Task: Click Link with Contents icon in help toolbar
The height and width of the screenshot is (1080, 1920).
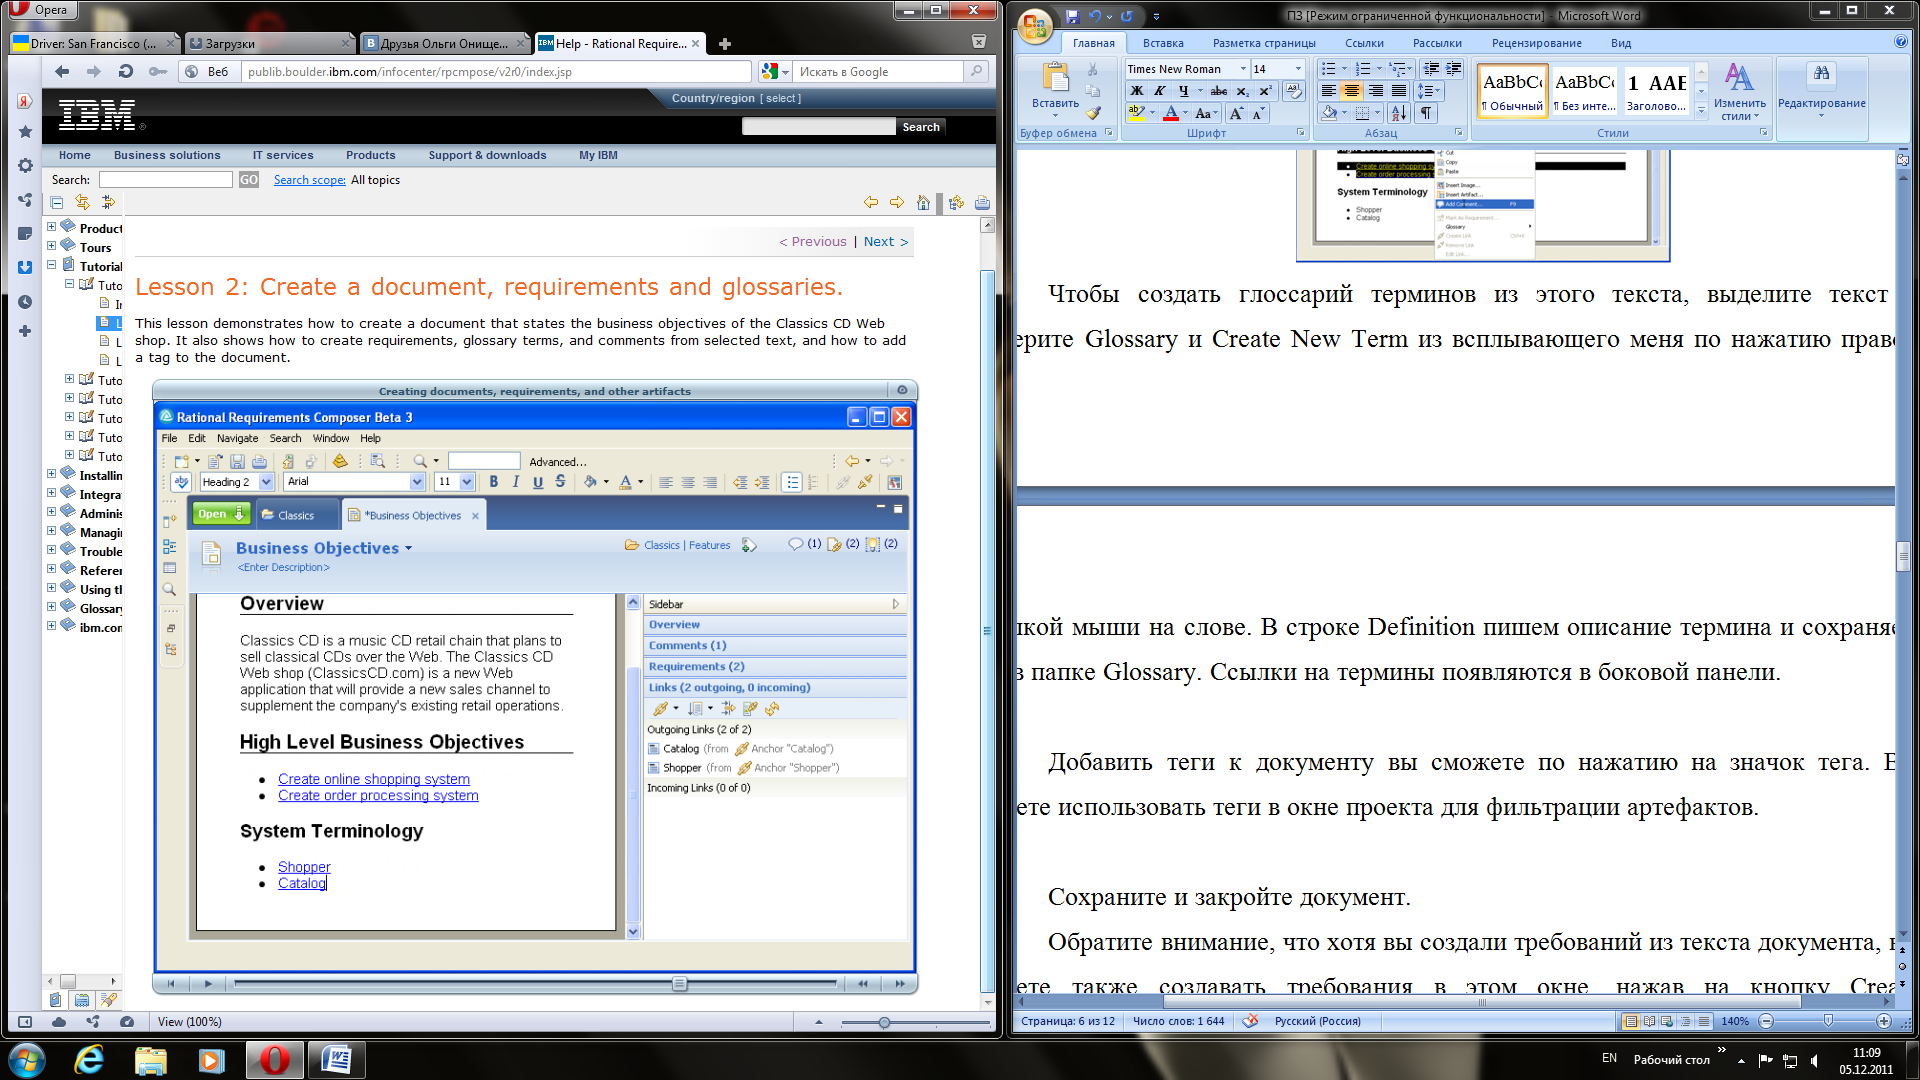Action: [x=82, y=202]
